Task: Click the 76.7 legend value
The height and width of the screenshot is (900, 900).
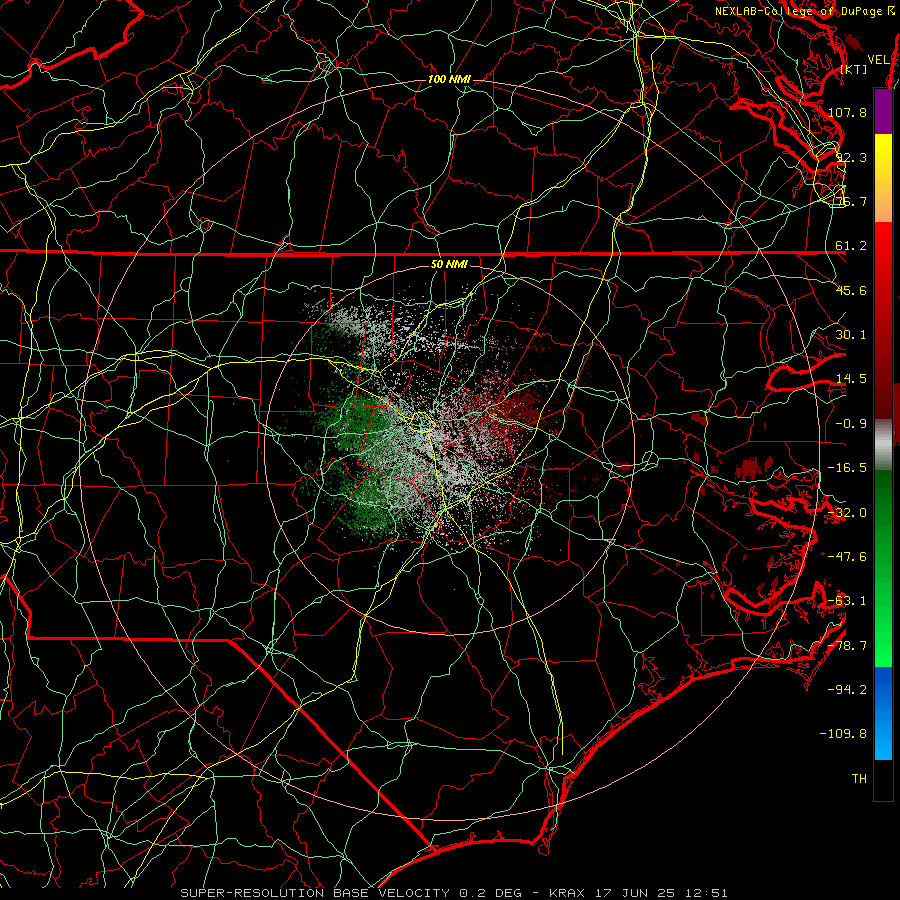Action: [850, 201]
